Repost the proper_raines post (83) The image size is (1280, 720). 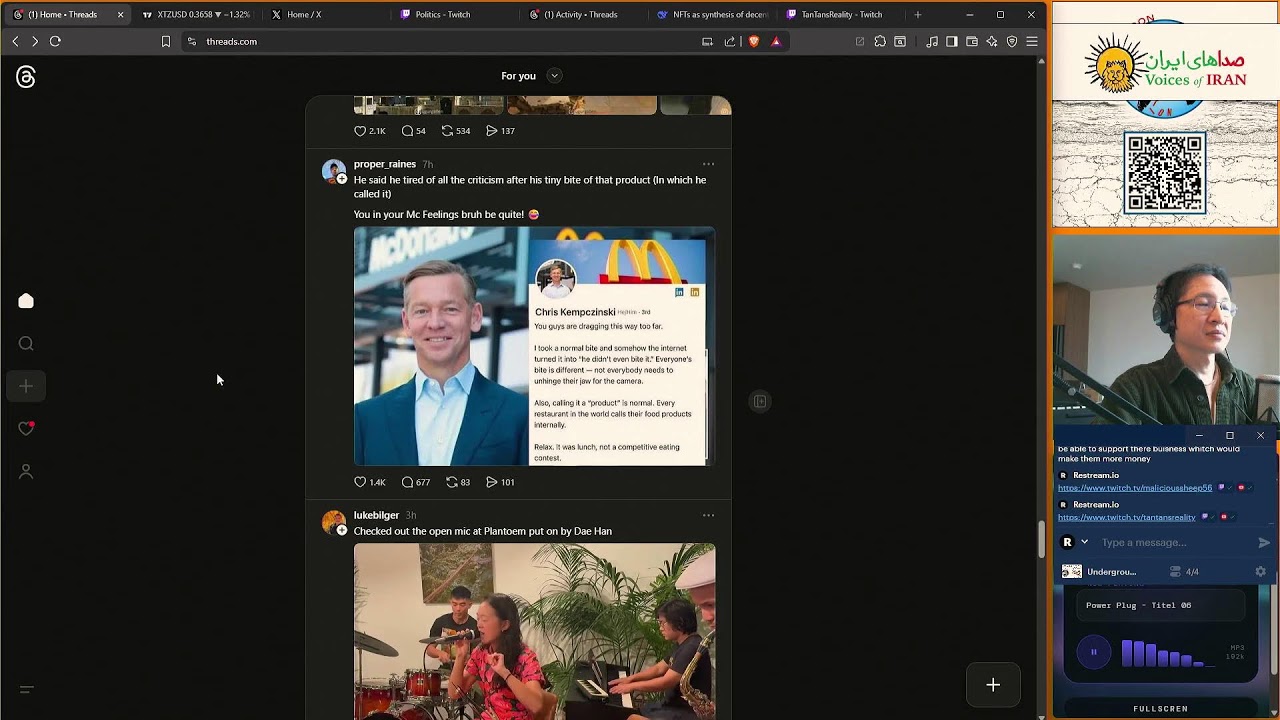click(x=457, y=482)
